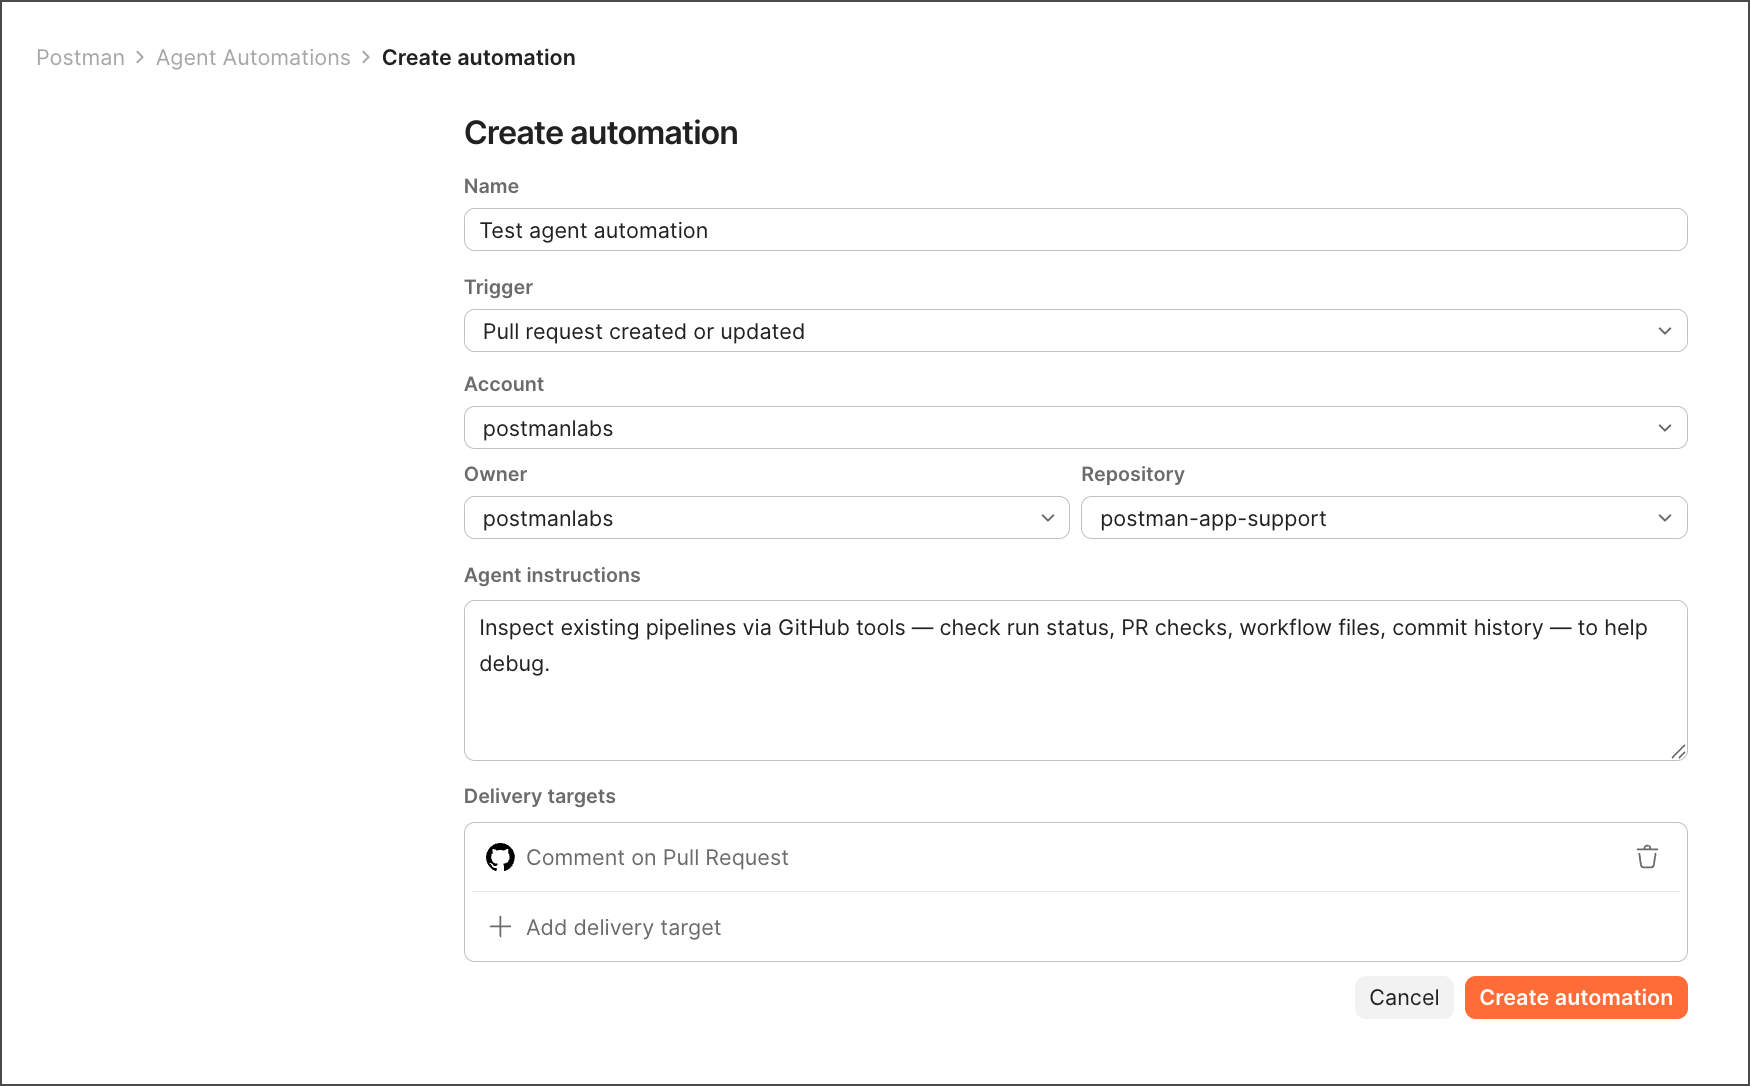The width and height of the screenshot is (1750, 1086).
Task: Select the Comment on Pull Request row
Action: click(1075, 857)
